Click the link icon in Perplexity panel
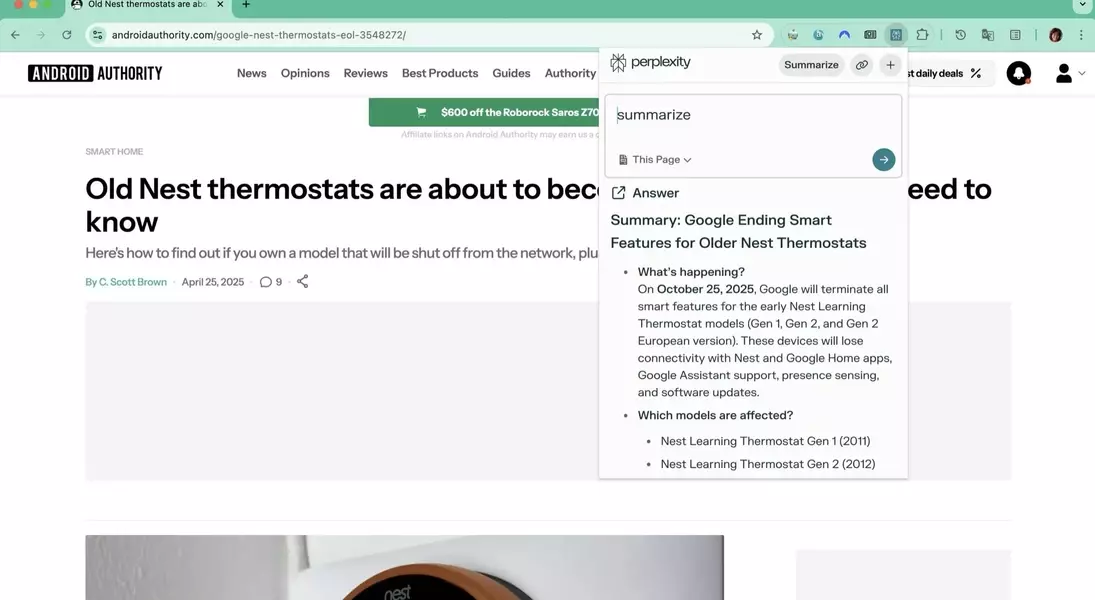This screenshot has height=600, width=1095. click(862, 65)
